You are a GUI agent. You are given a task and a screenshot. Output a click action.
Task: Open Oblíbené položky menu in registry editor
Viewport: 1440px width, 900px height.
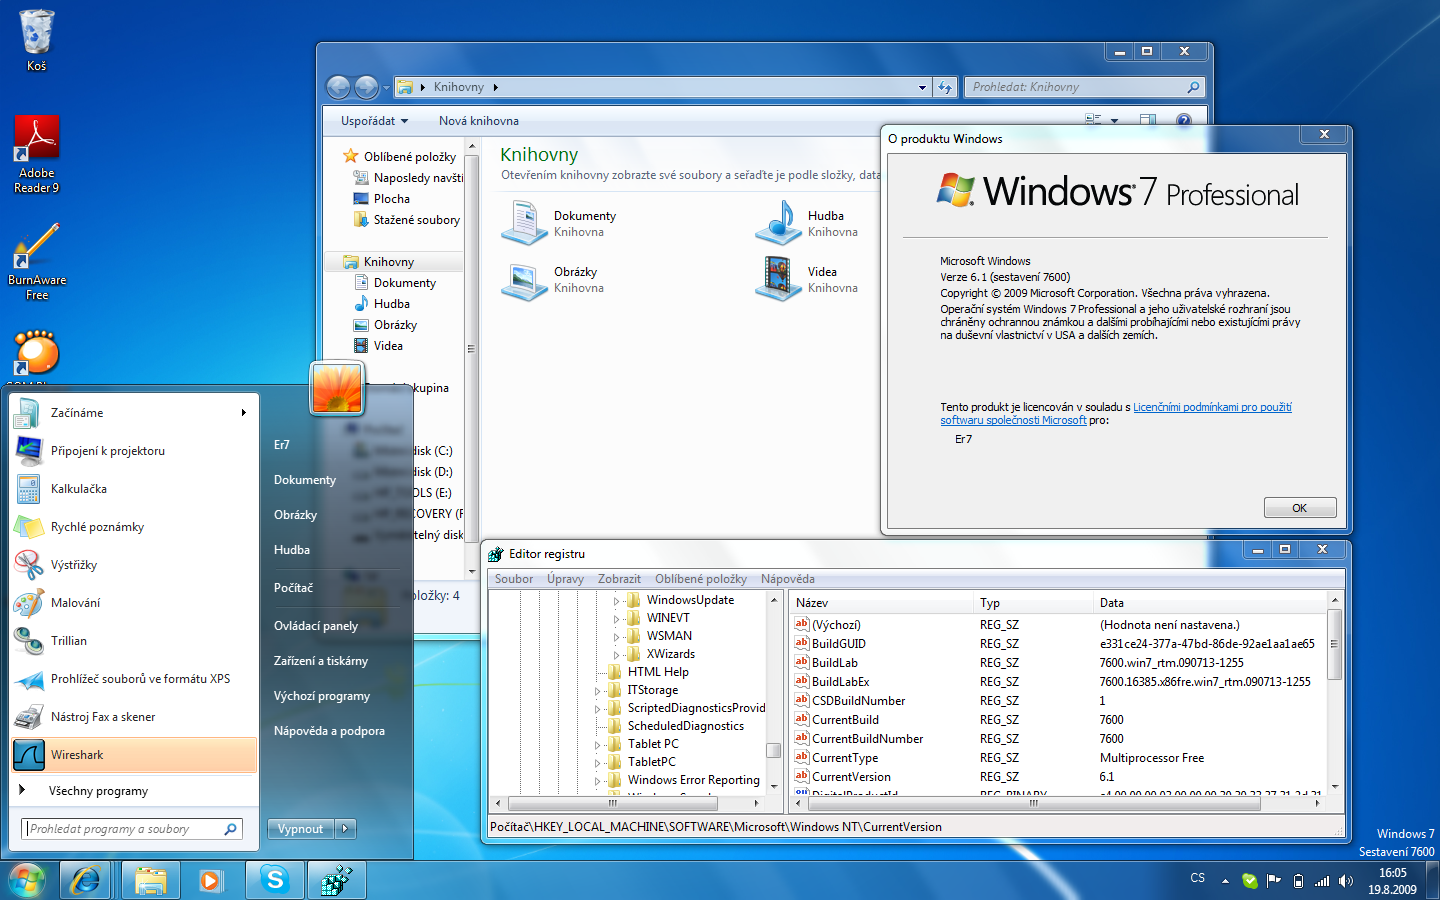701,579
